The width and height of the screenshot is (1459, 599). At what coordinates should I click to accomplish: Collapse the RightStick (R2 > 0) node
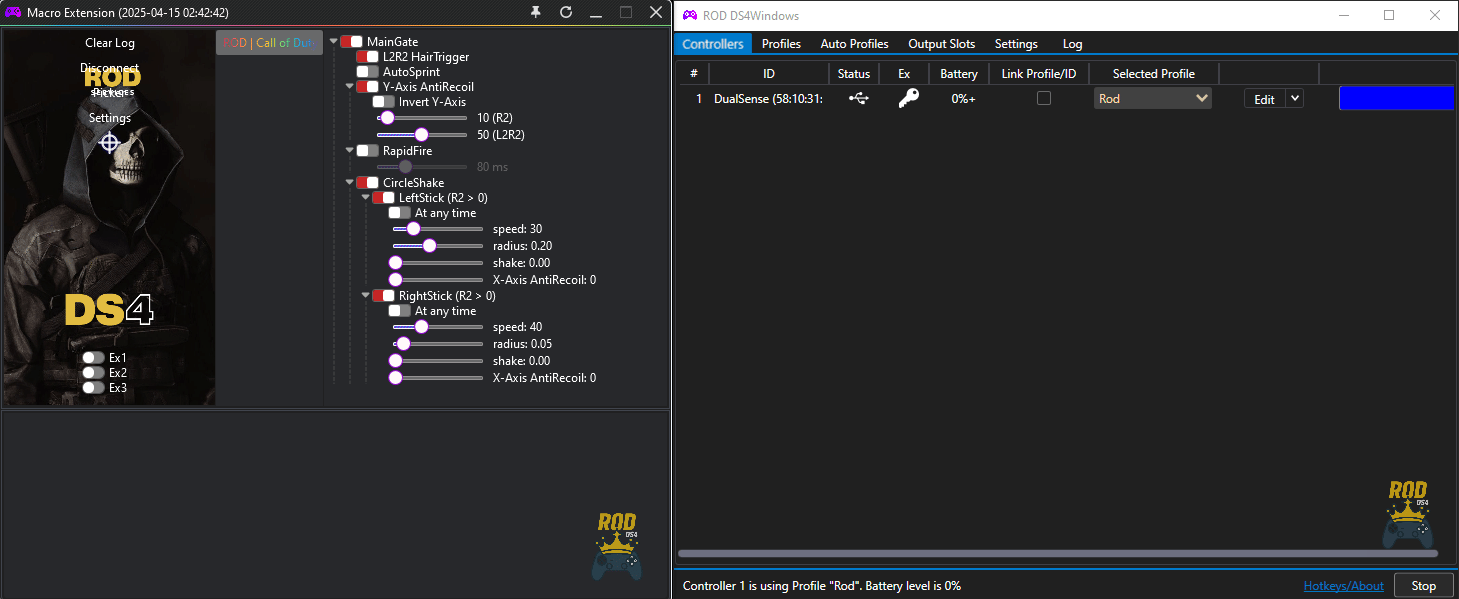point(365,296)
